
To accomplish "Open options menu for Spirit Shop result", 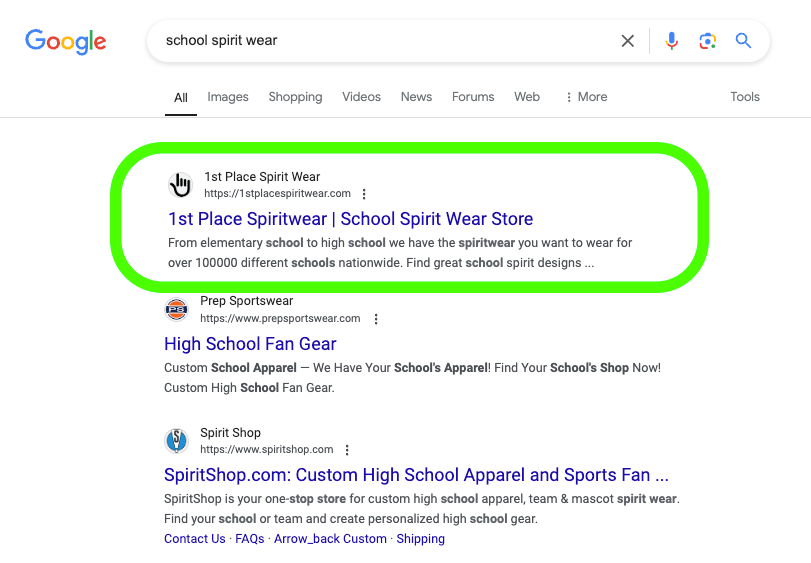I will click(x=347, y=450).
